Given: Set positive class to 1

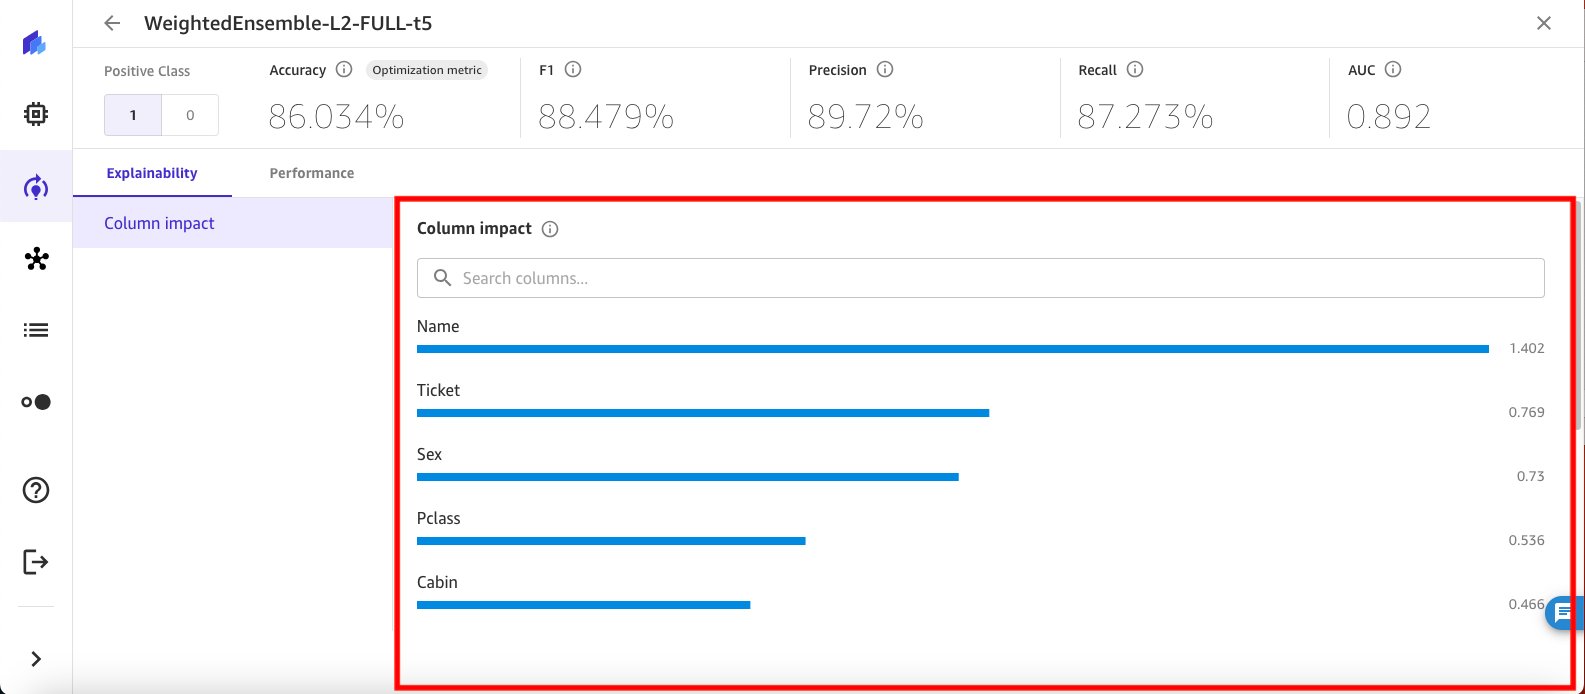Looking at the screenshot, I should coord(133,115).
